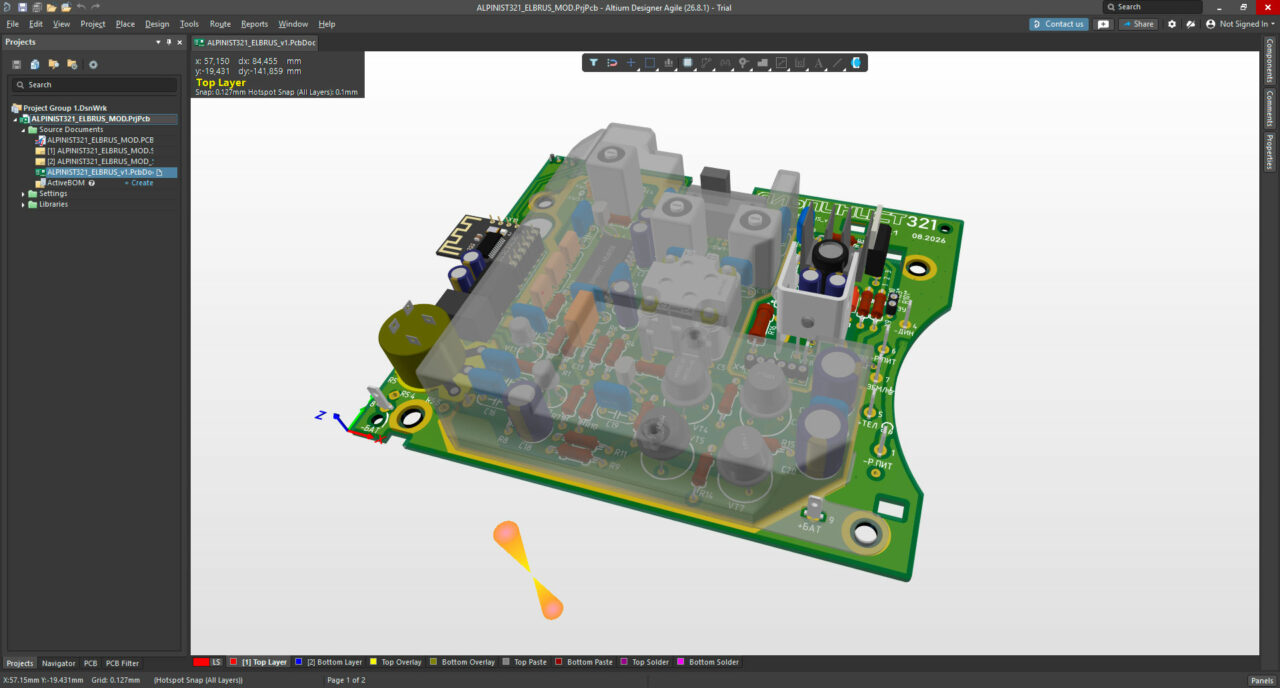Pin the Projects panel
1280x688 pixels.
[x=168, y=42]
